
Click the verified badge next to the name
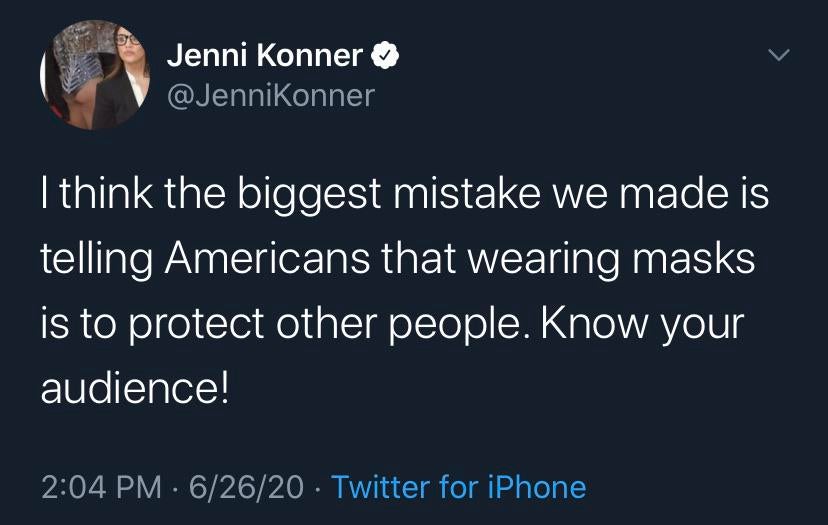click(386, 56)
